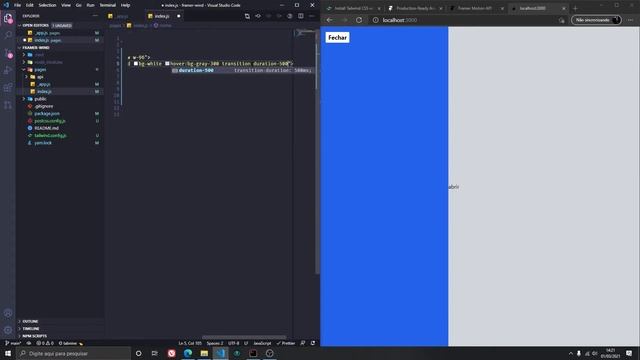Open File Explorer from the taskbar
The width and height of the screenshot is (640, 360).
tap(204, 353)
